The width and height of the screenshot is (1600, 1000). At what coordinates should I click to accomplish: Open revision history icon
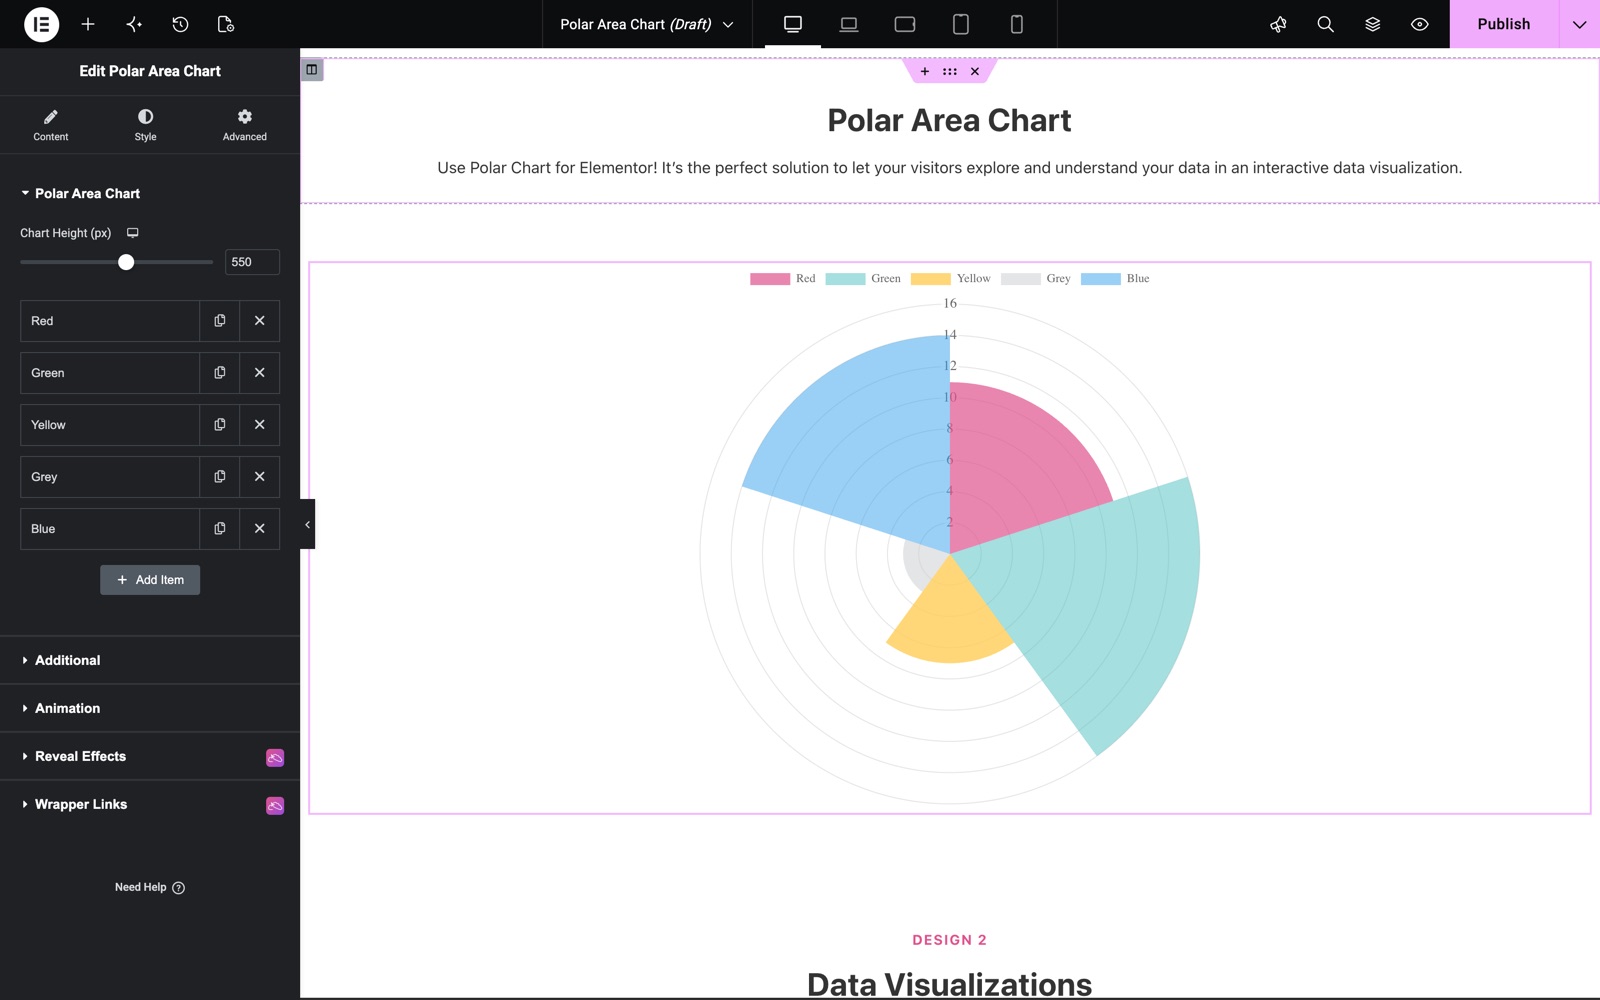180,24
